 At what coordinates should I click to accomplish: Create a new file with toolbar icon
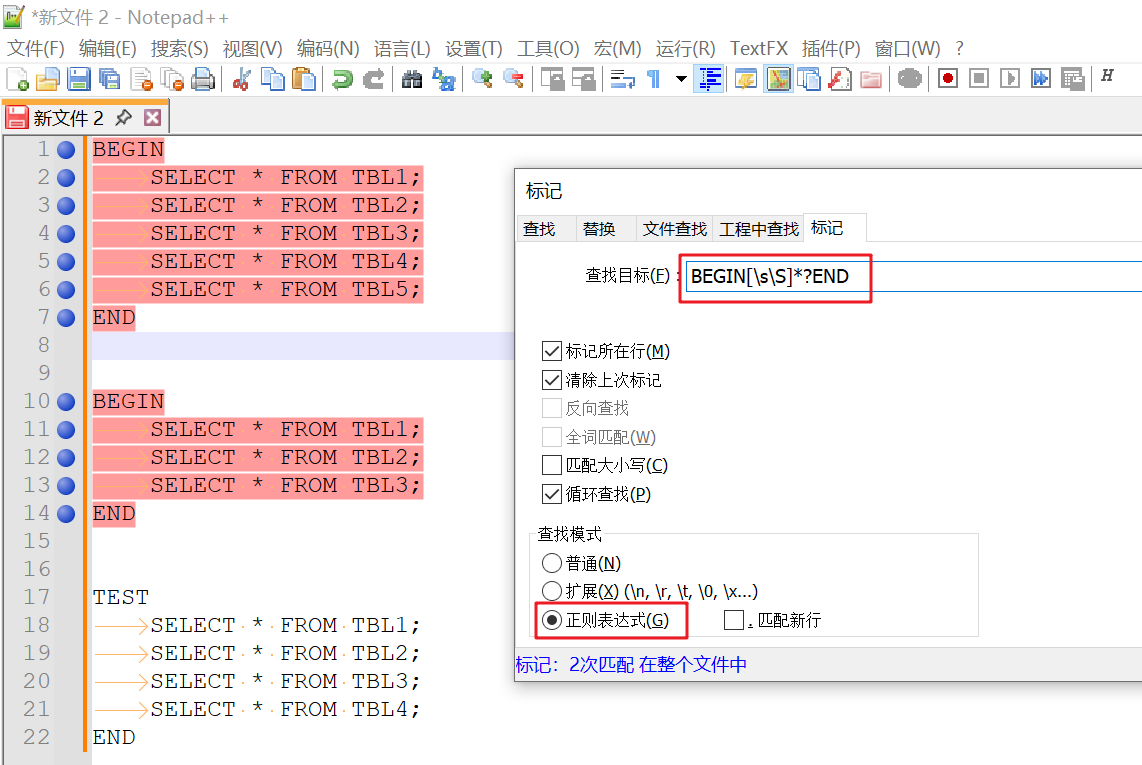point(17,79)
